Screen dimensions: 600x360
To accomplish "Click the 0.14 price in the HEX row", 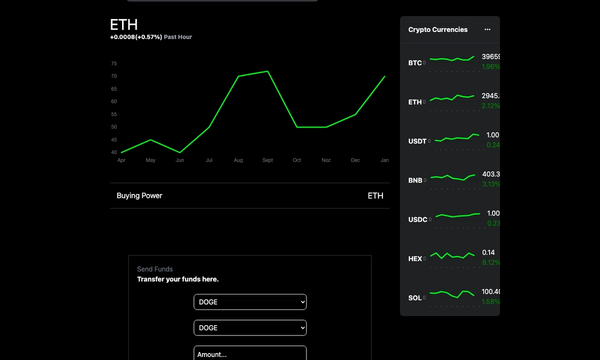I will coord(488,252).
